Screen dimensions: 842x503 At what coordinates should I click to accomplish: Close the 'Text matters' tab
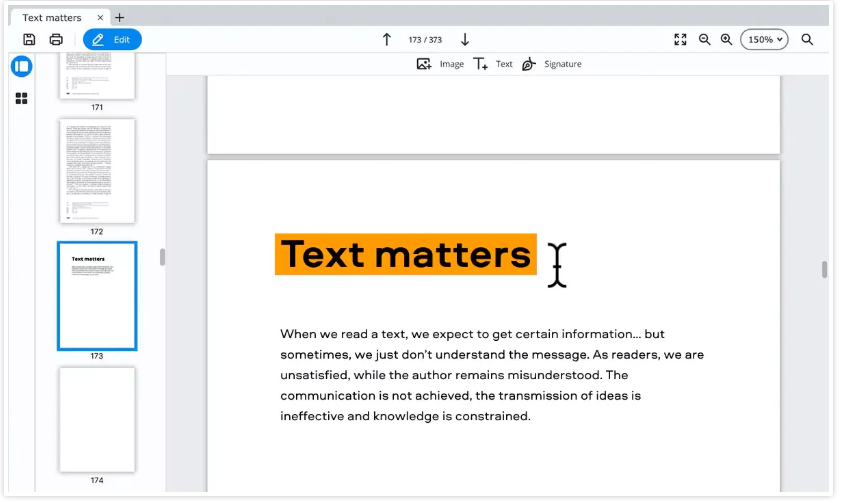[100, 18]
